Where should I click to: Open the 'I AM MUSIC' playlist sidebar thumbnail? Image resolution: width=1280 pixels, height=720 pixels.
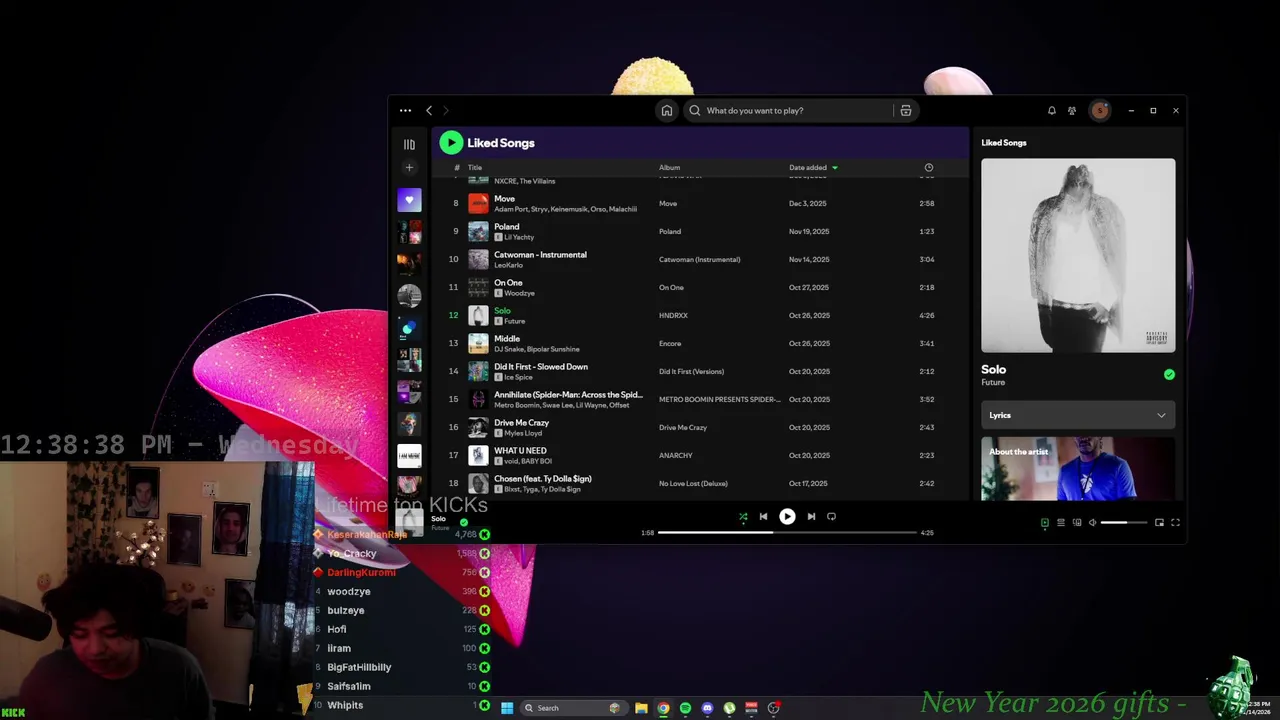coord(409,456)
